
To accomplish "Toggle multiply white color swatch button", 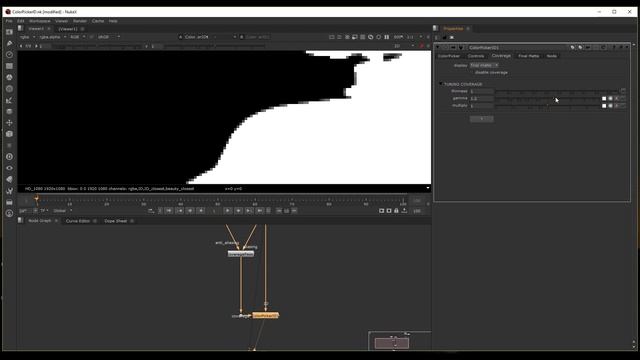I will point(604,106).
